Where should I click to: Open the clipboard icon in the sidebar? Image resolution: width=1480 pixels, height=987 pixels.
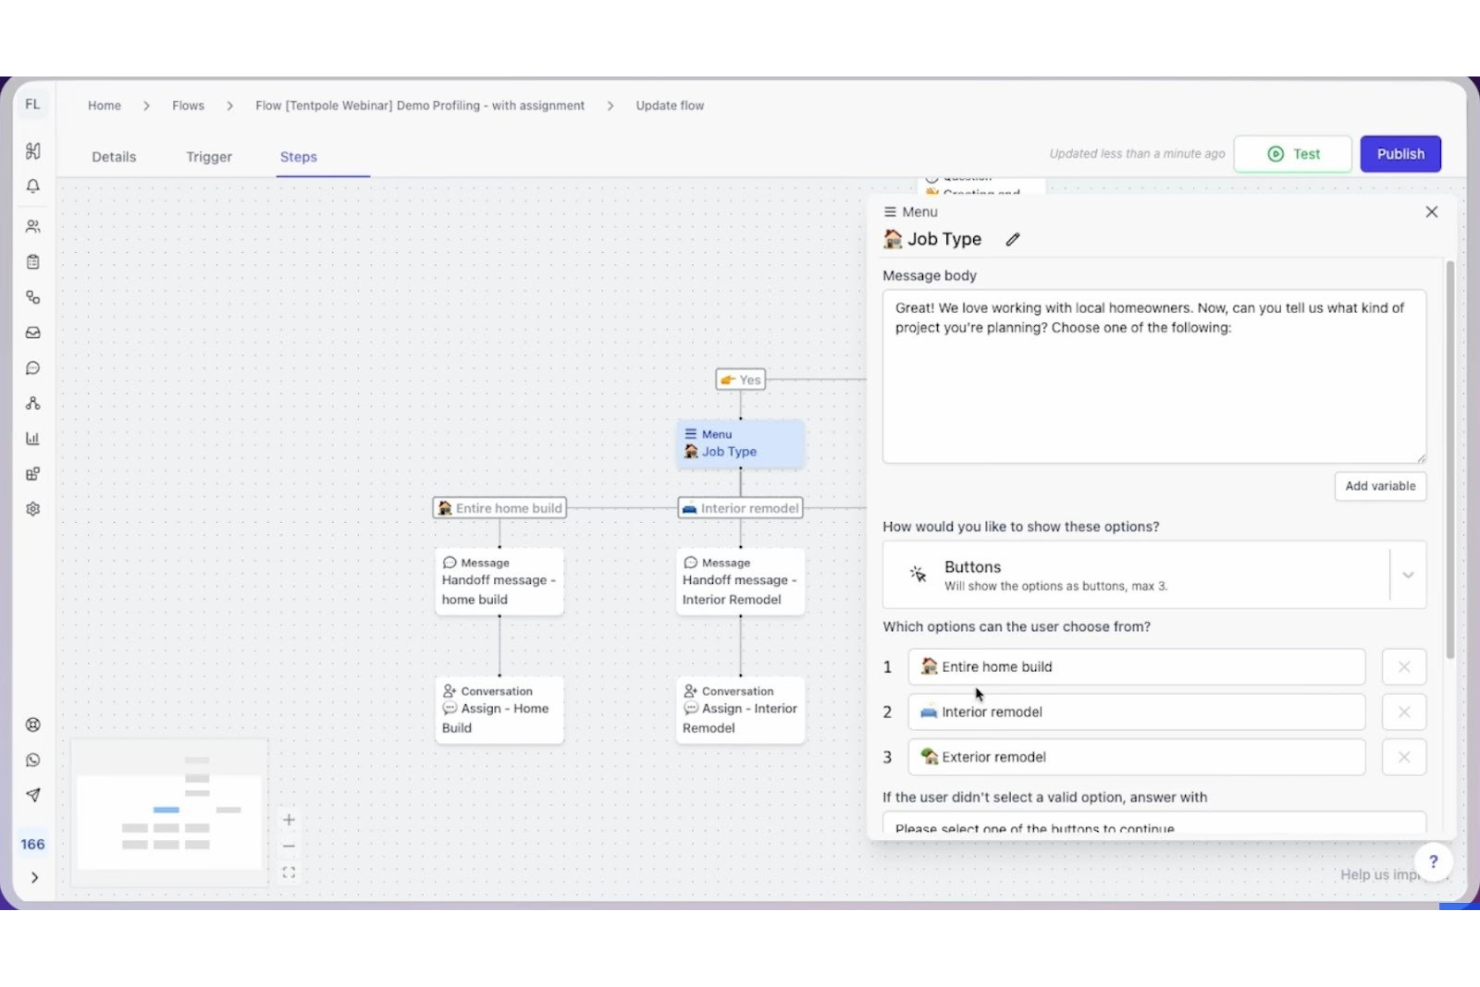pos(33,261)
